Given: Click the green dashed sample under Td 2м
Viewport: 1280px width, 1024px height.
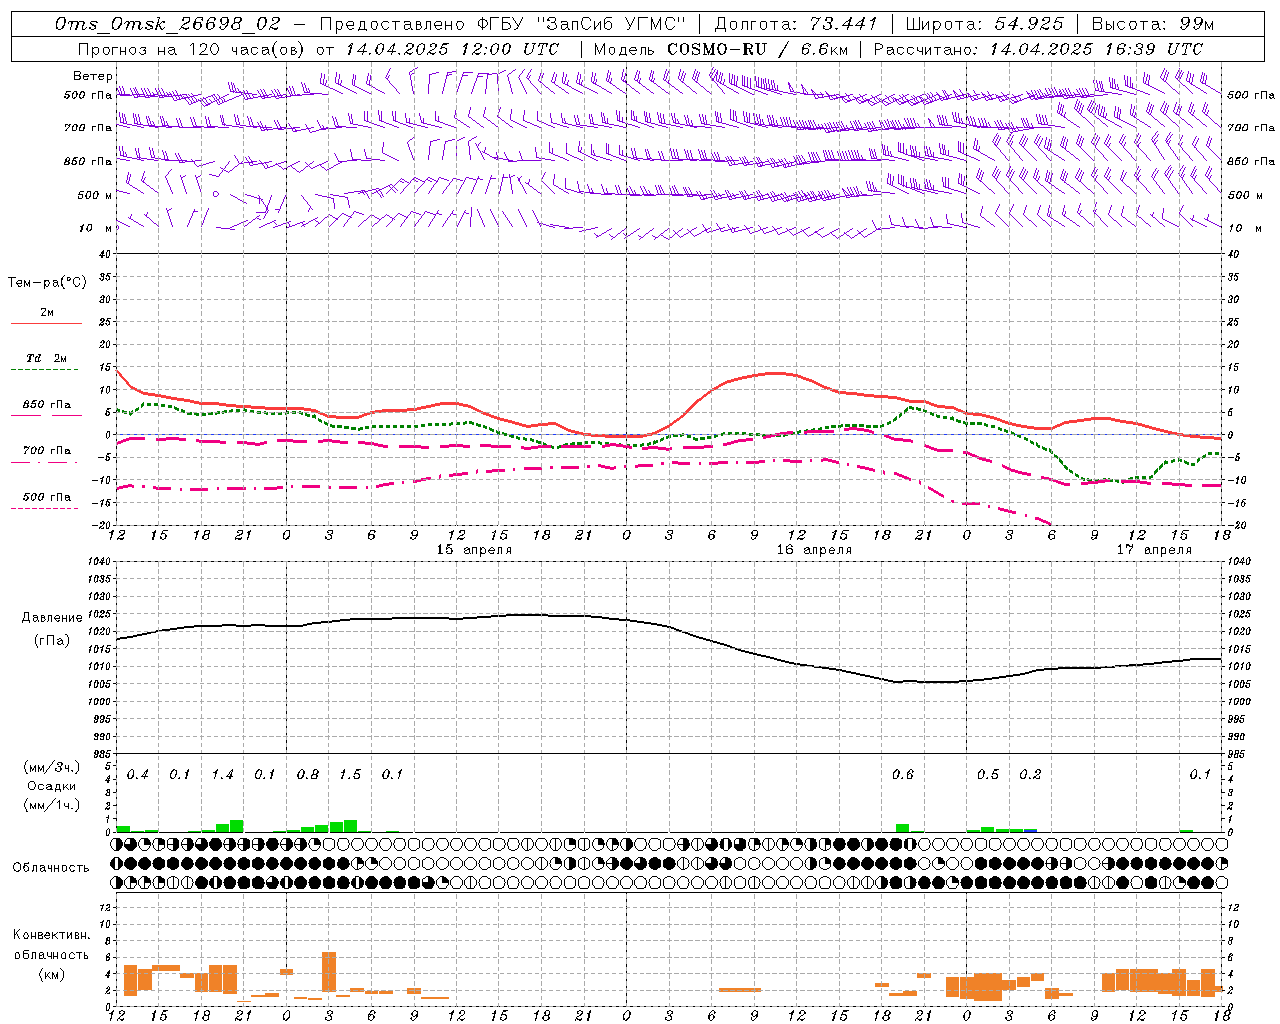Looking at the screenshot, I should click(46, 370).
